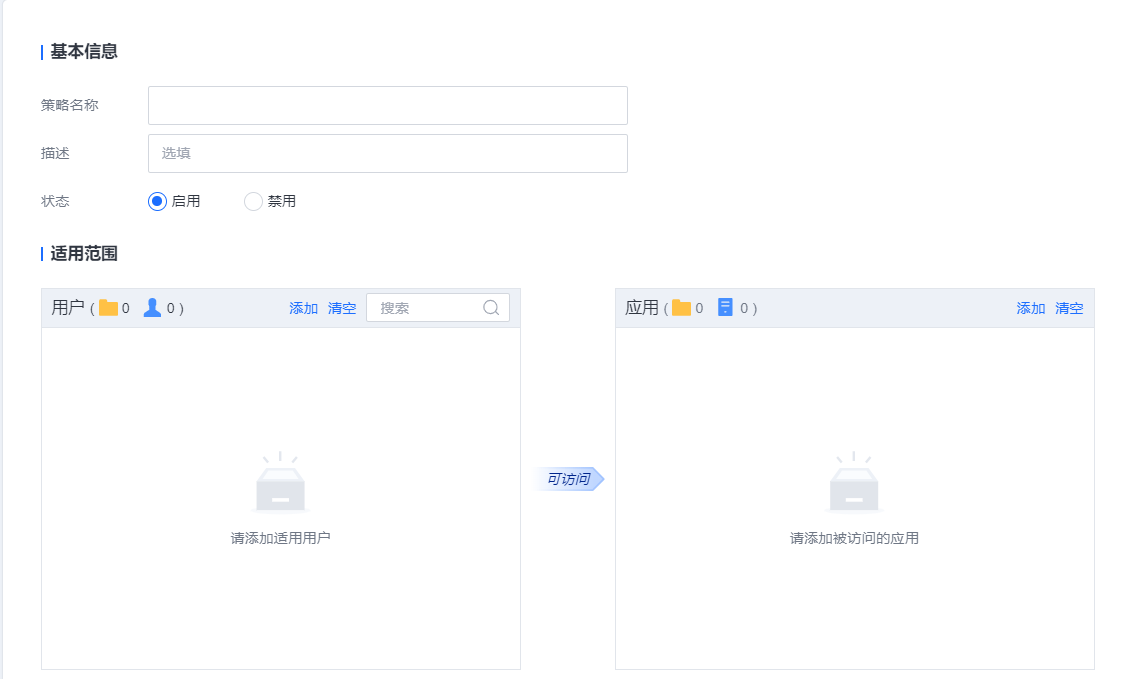The image size is (1147, 679).
Task: Click the empty box icon in 应用 panel
Action: tap(854, 483)
